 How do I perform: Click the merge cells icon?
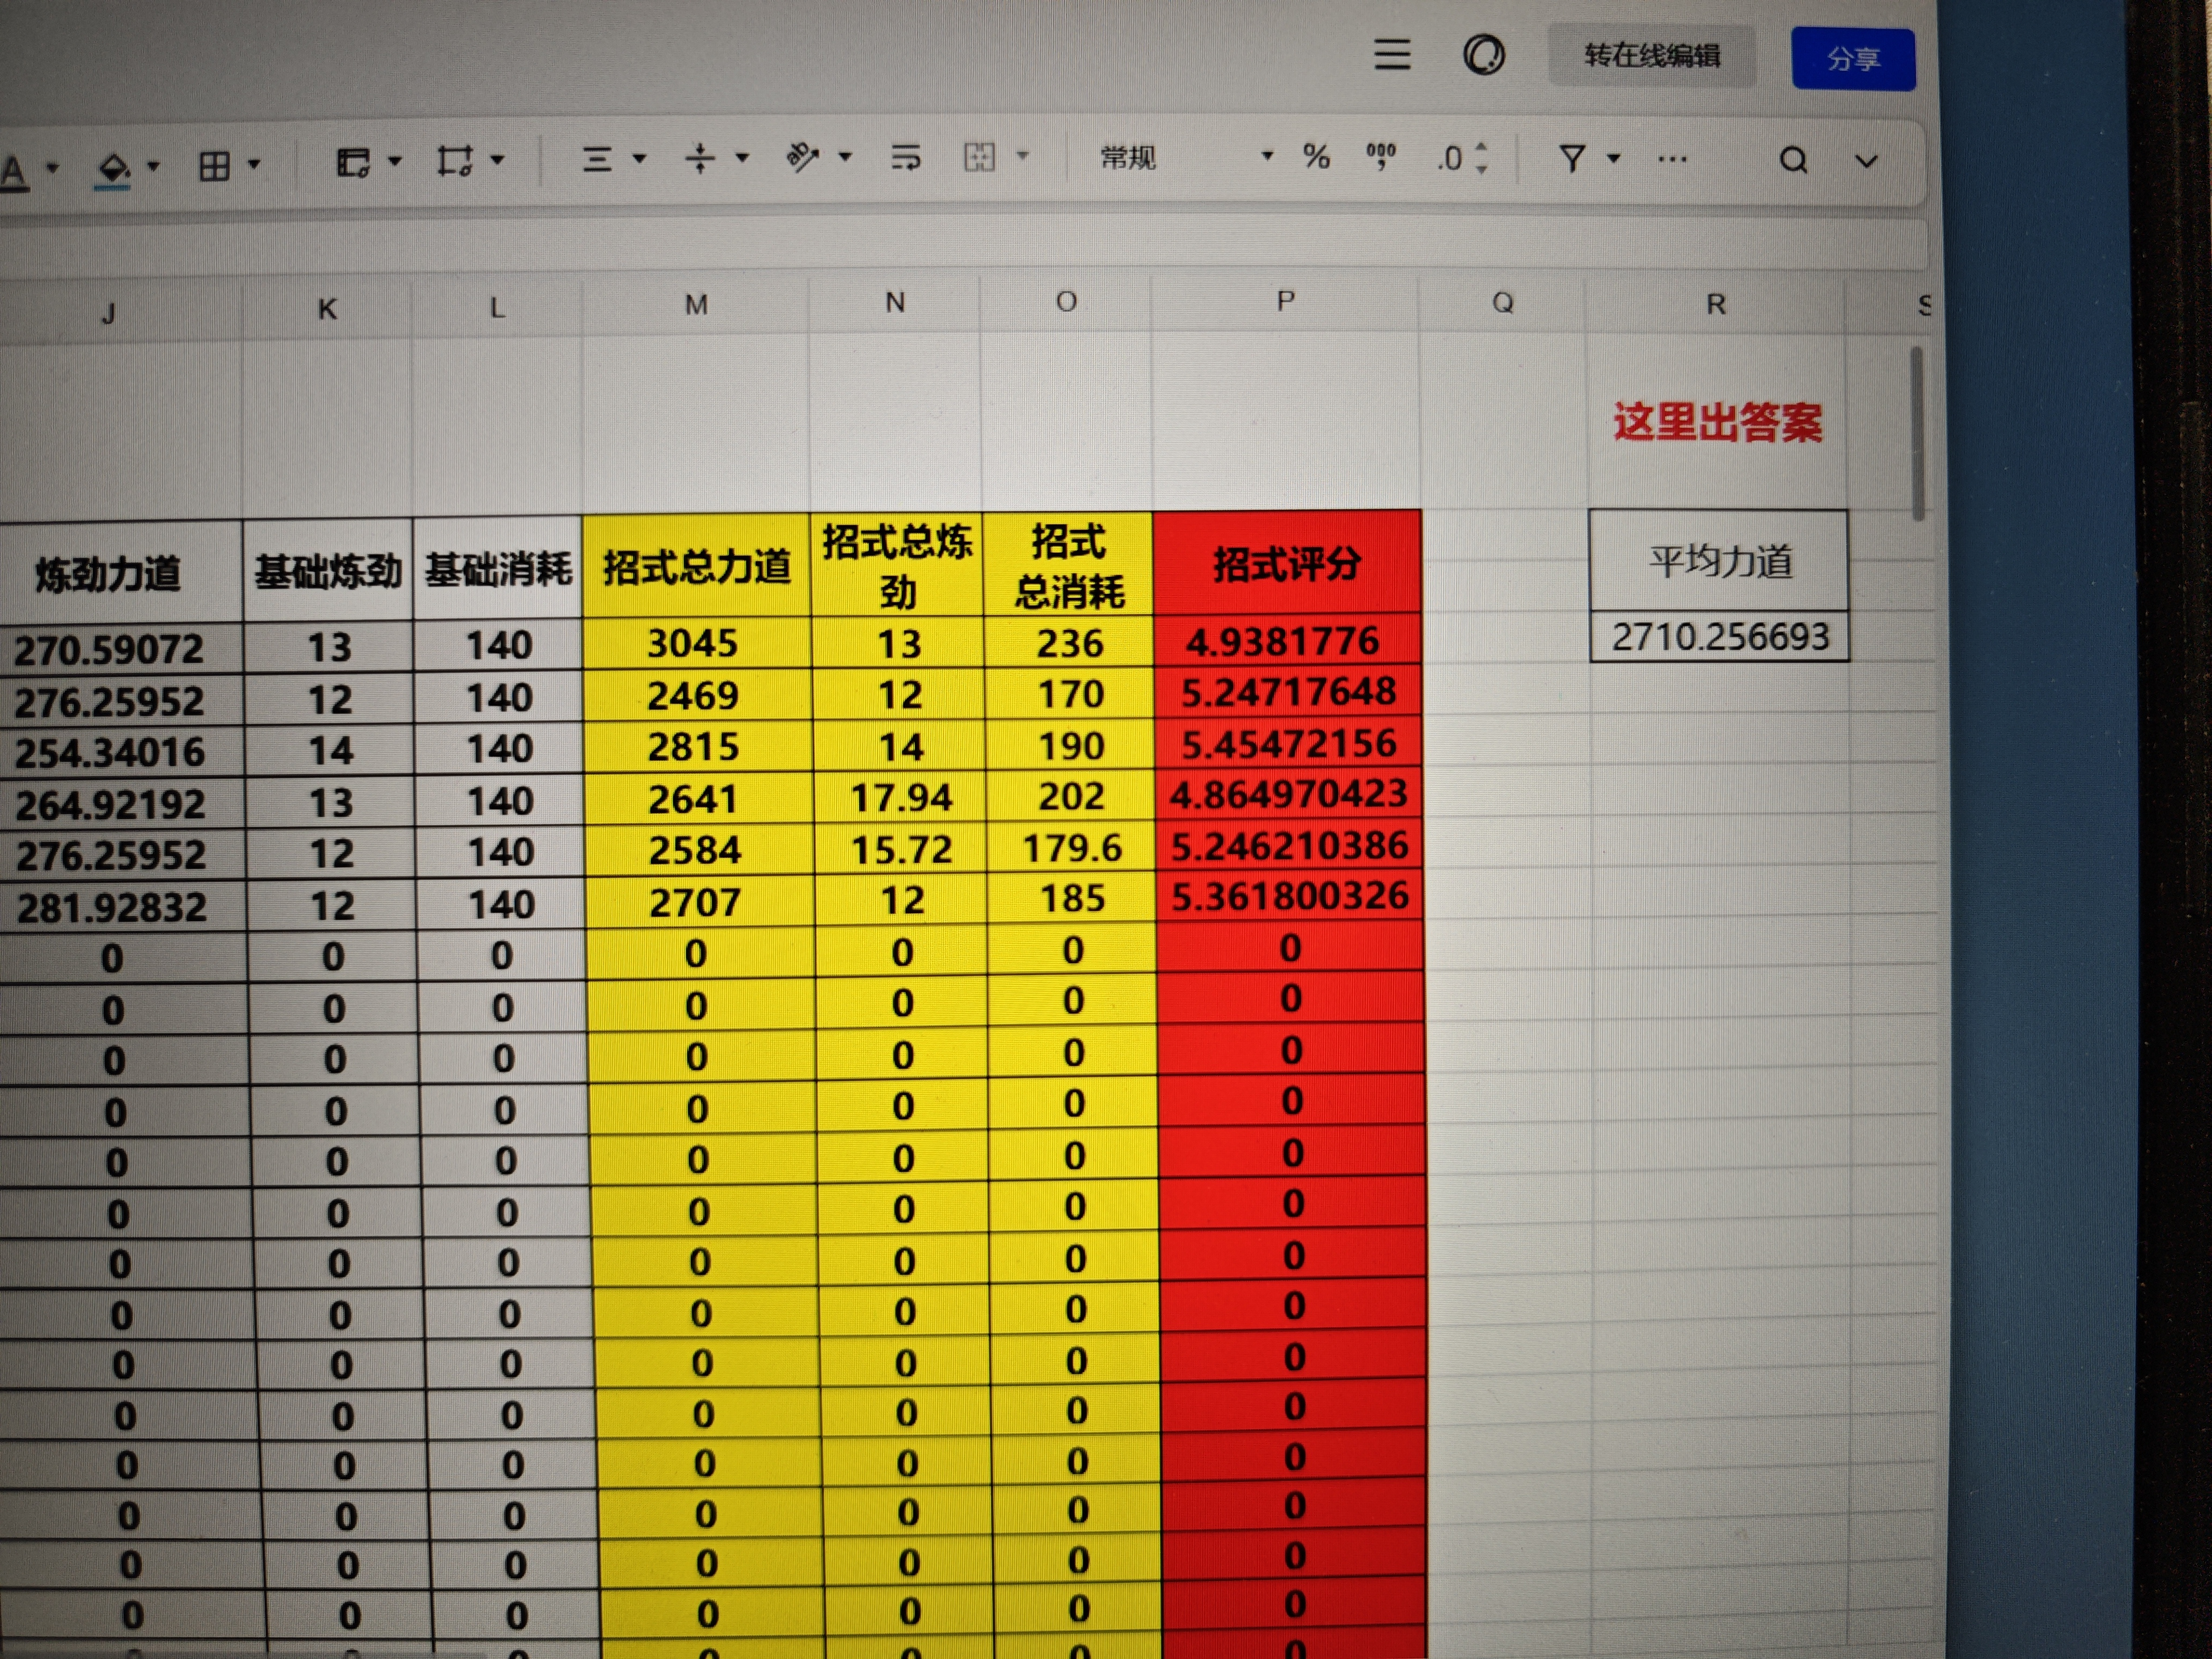tap(979, 157)
